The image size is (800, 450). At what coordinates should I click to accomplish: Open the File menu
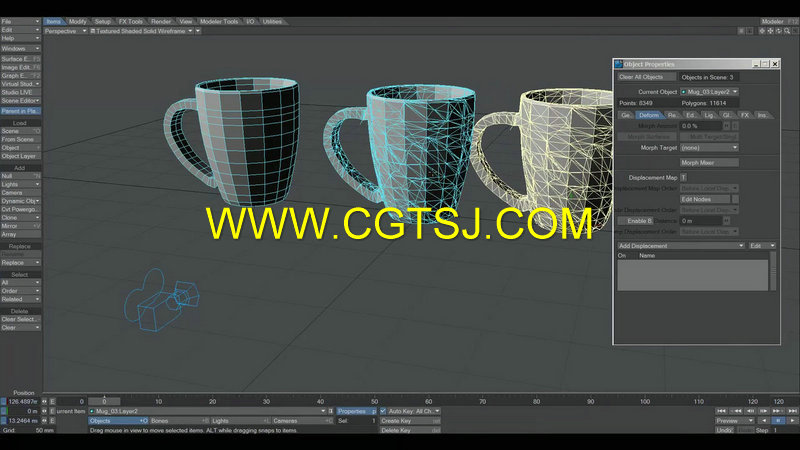(20, 21)
